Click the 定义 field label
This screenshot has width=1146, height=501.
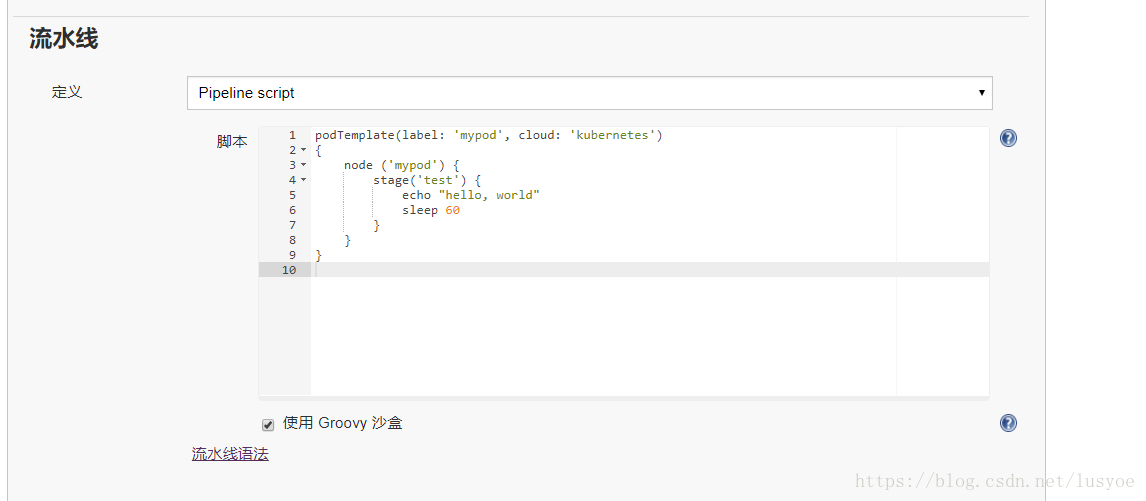click(67, 92)
